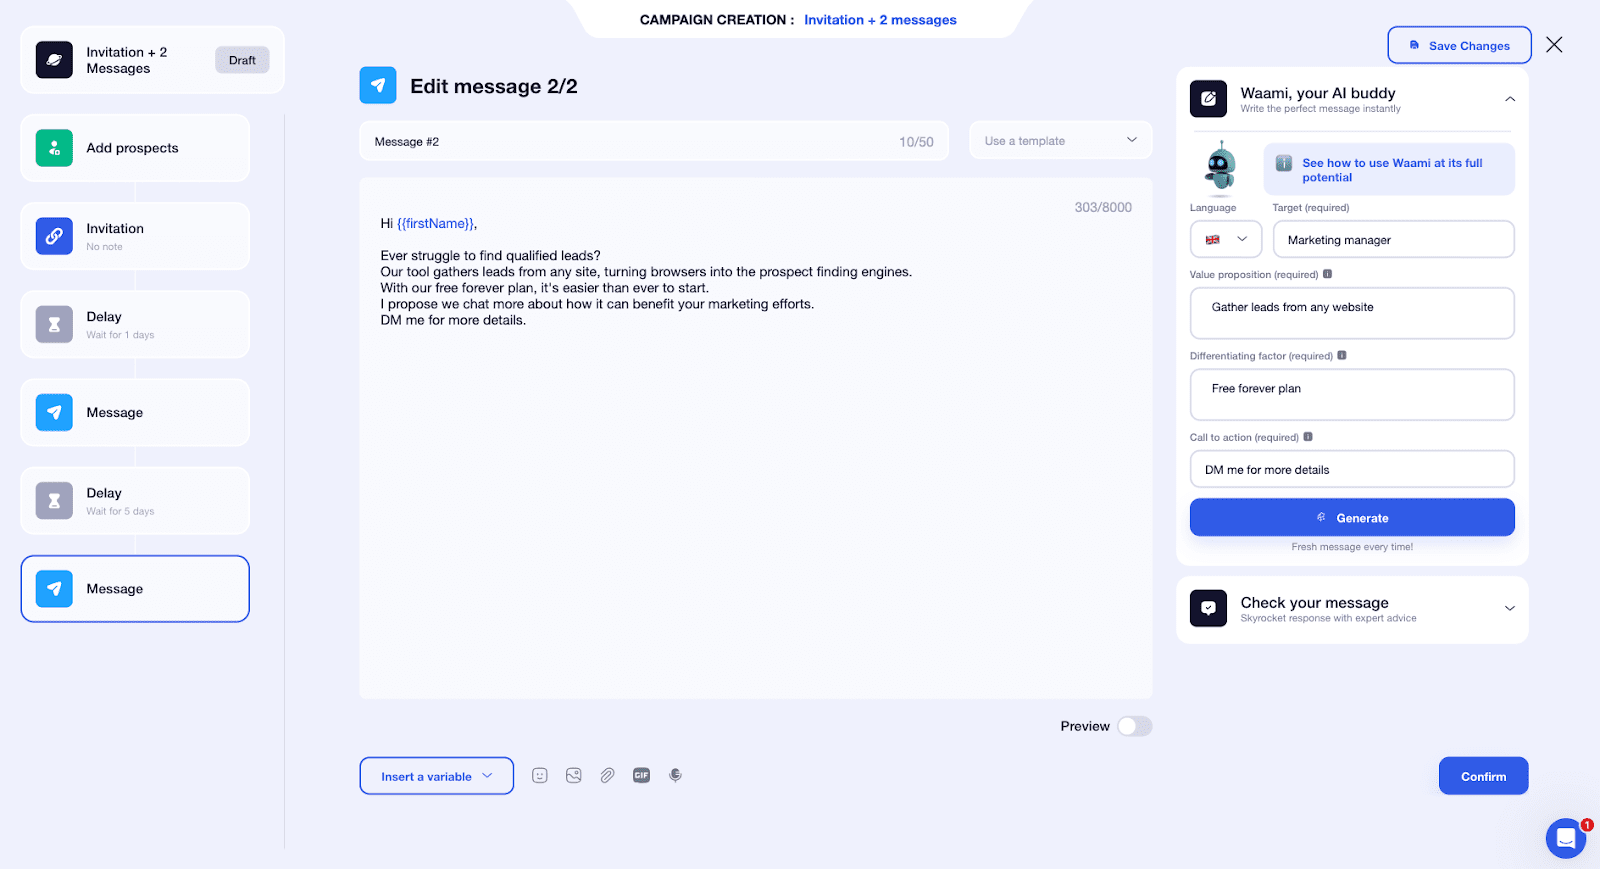Open the Use a template dropdown
1600x869 pixels.
pyautogui.click(x=1060, y=141)
